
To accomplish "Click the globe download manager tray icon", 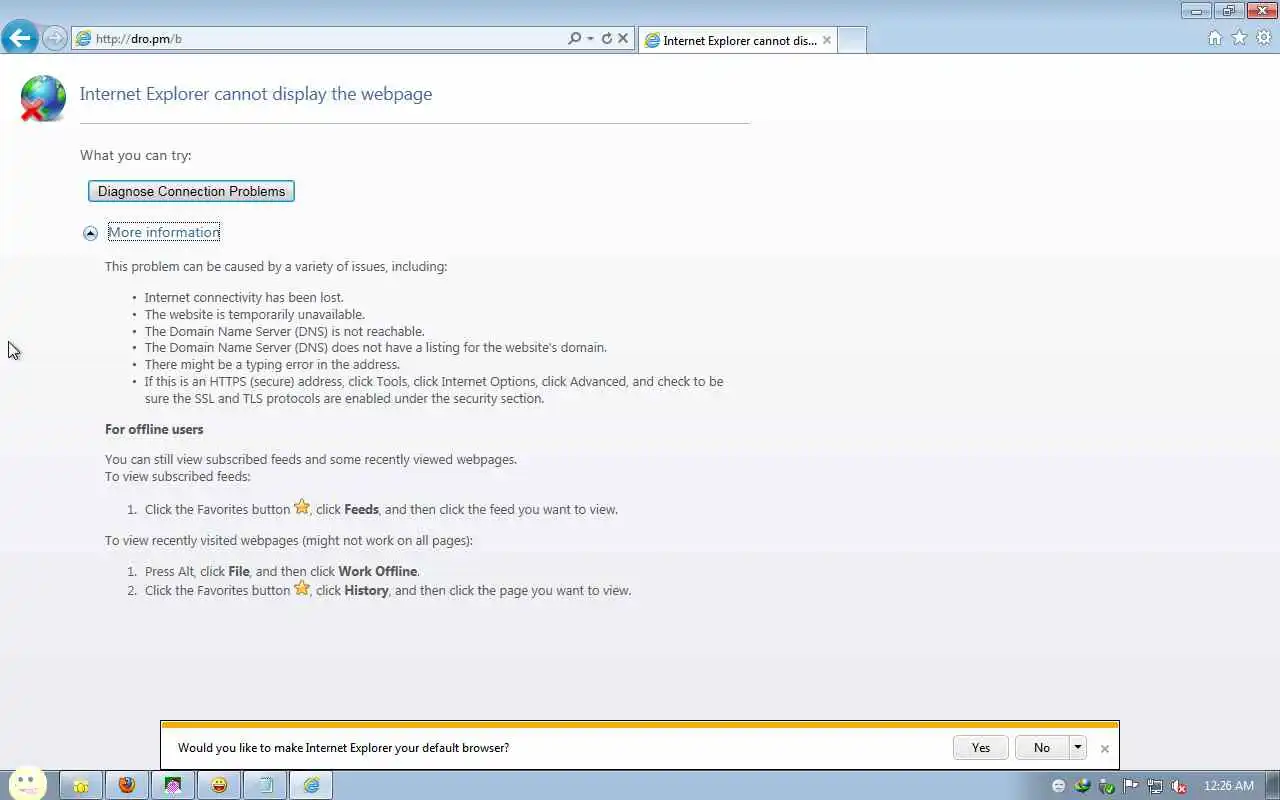I will pos(1082,786).
